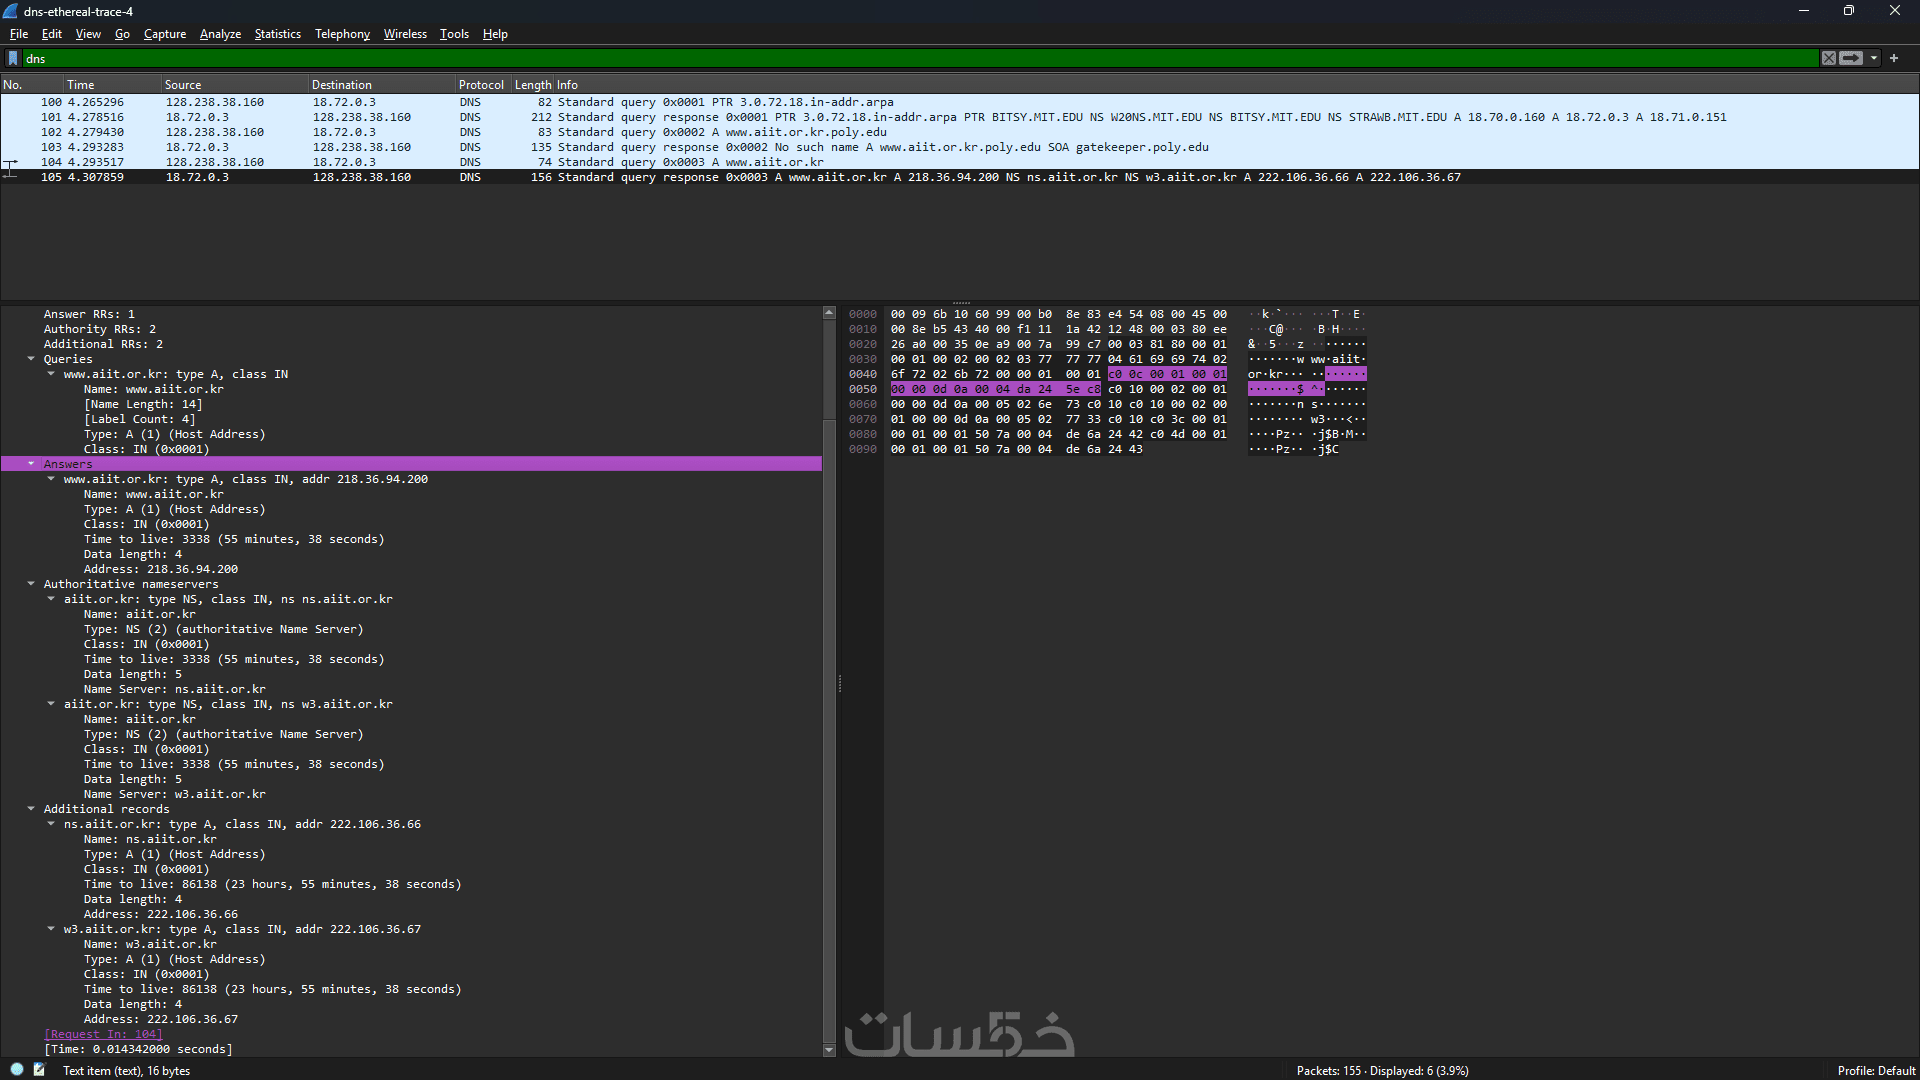Image resolution: width=1920 pixels, height=1080 pixels.
Task: Click the Profile: Default status text
Action: (x=1875, y=1071)
